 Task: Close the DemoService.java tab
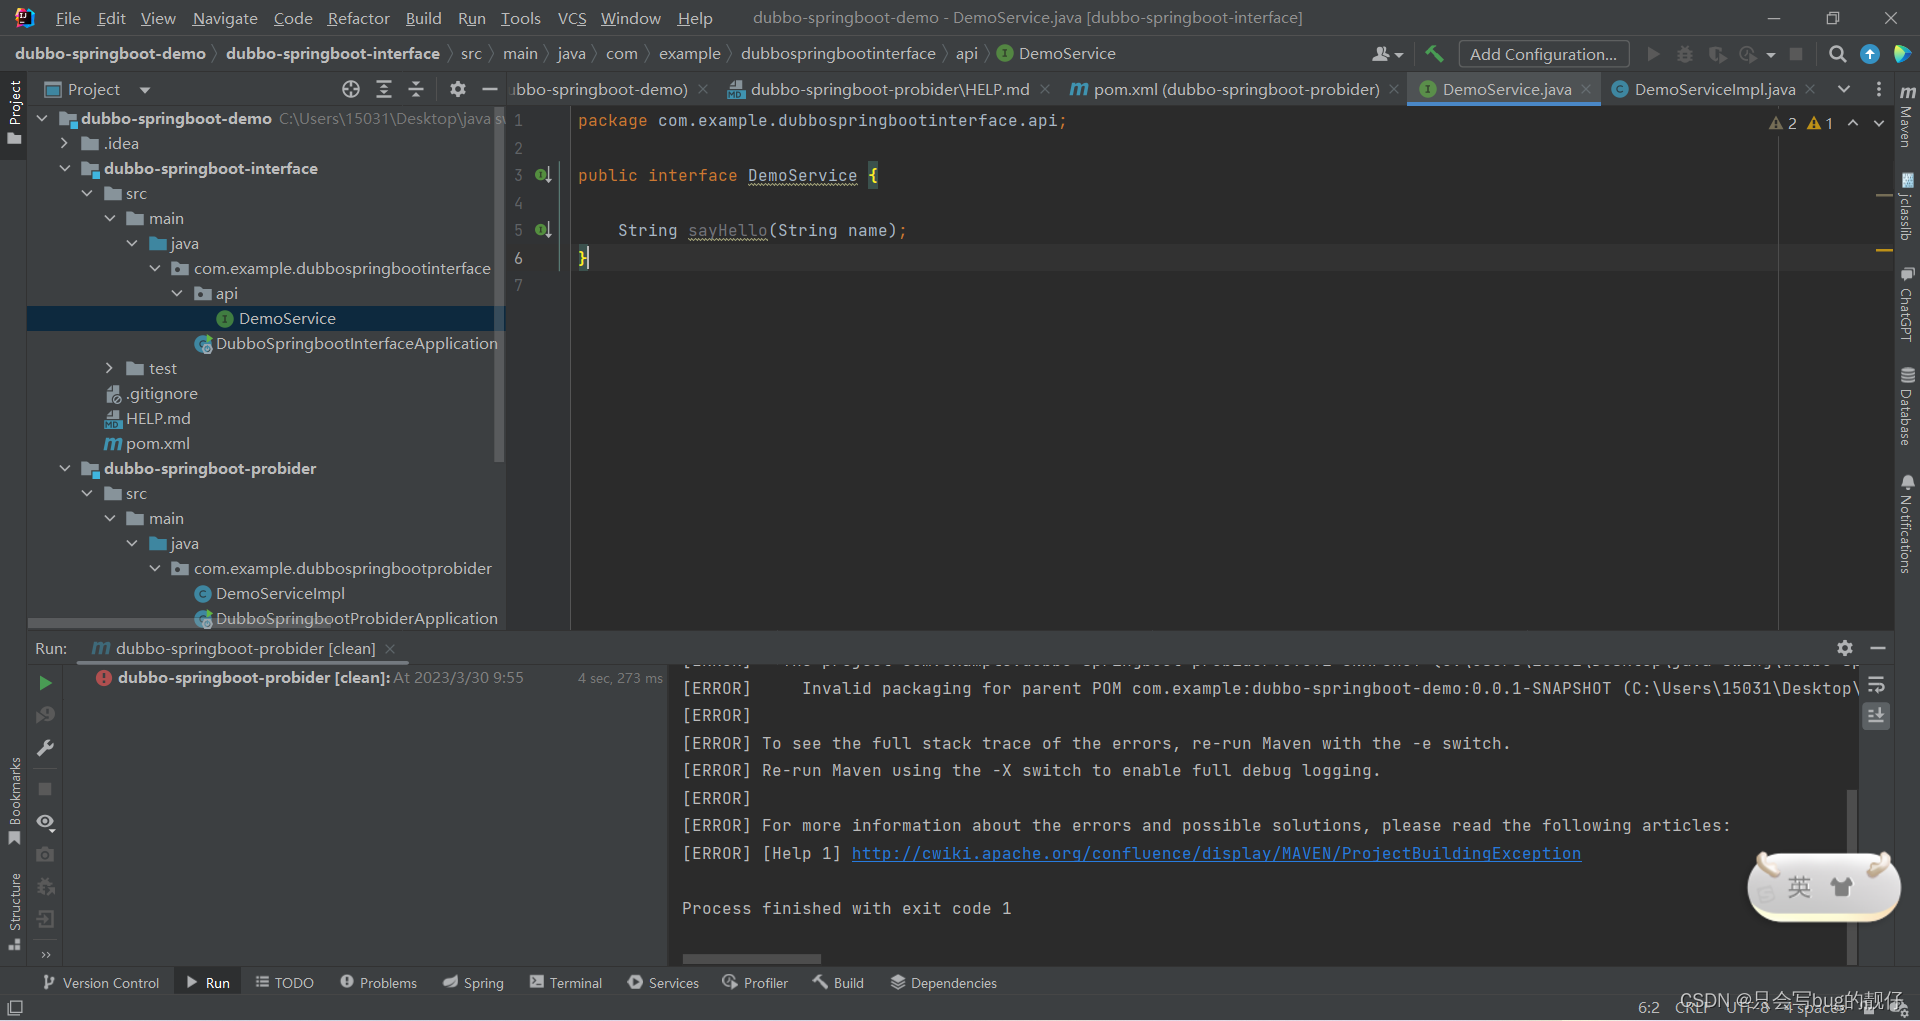(1586, 89)
